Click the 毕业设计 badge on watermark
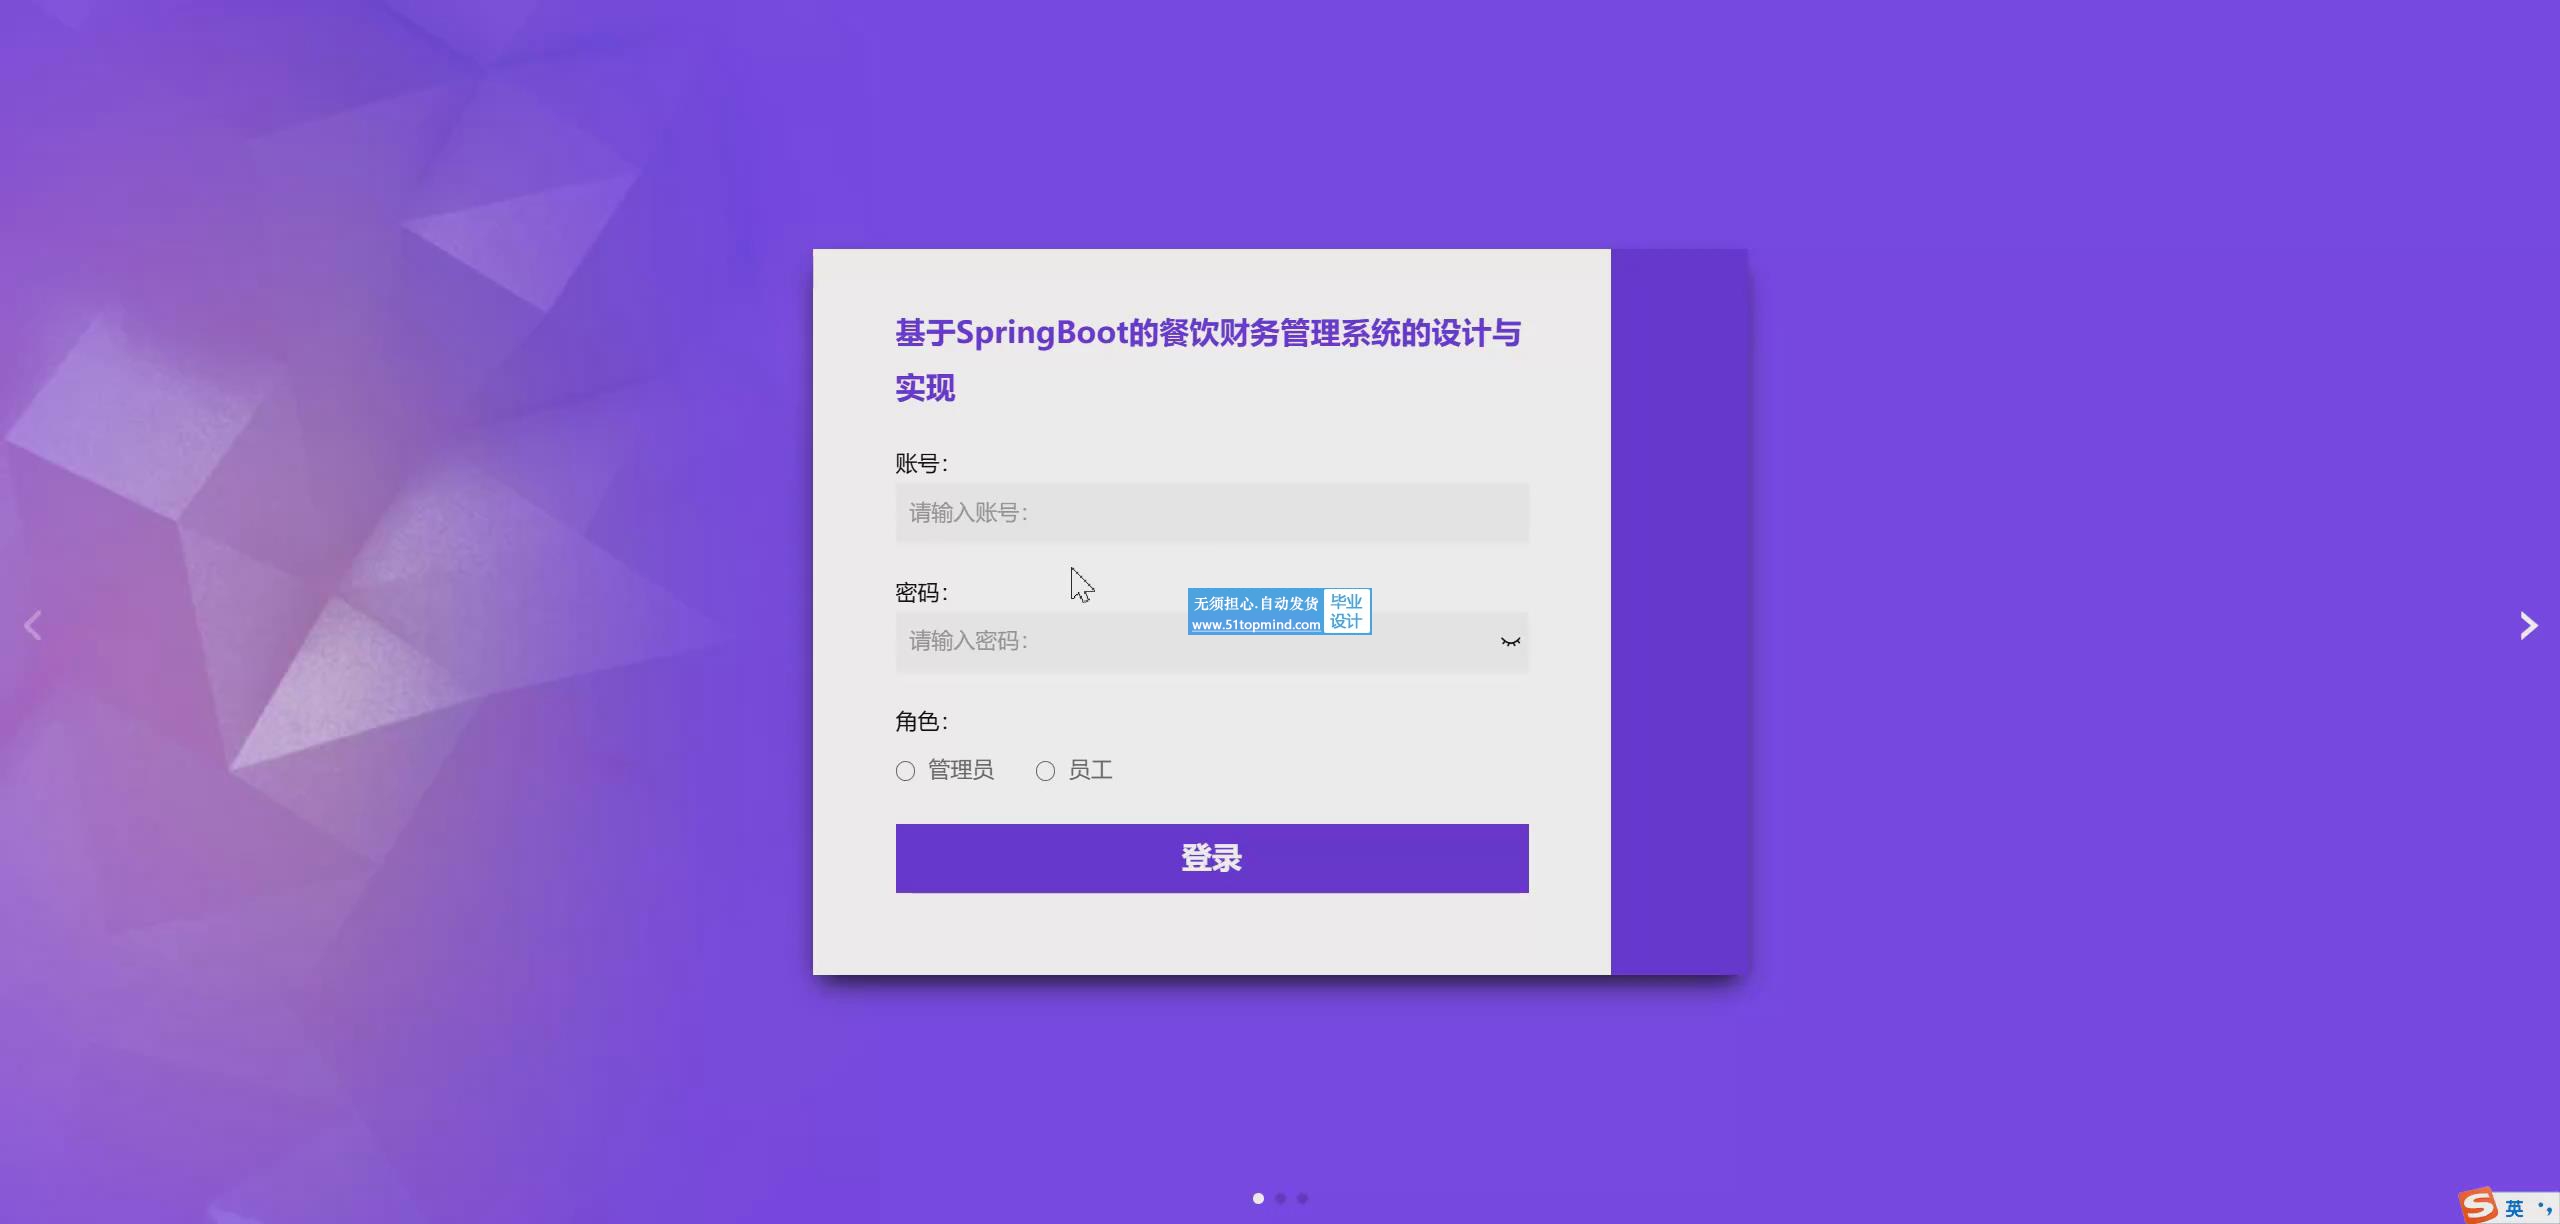2560x1224 pixels. 1346,611
